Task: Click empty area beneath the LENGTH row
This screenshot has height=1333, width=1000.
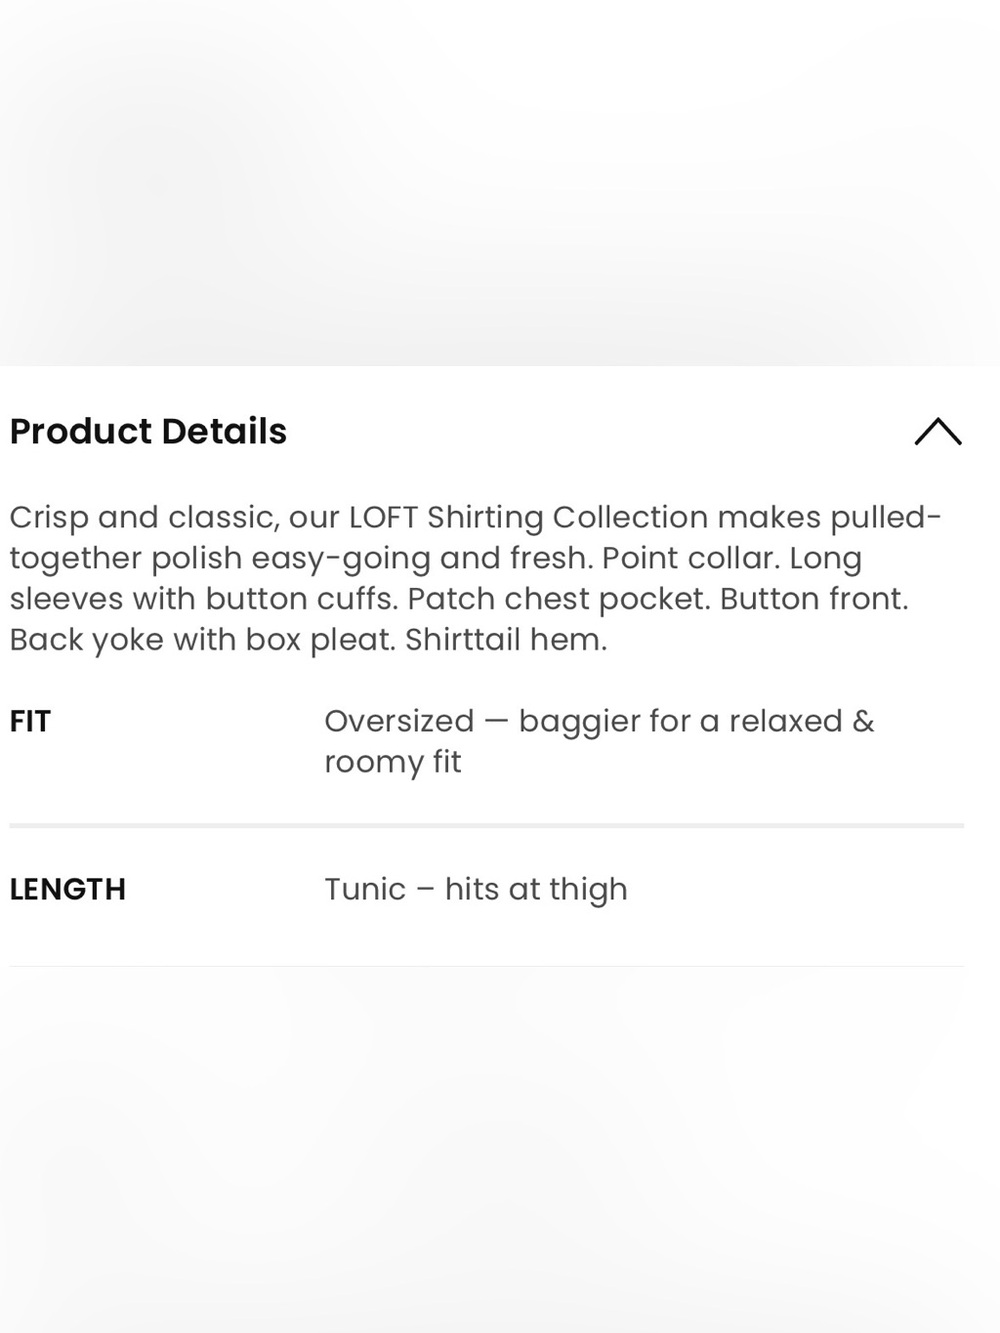Action: pos(500,1150)
